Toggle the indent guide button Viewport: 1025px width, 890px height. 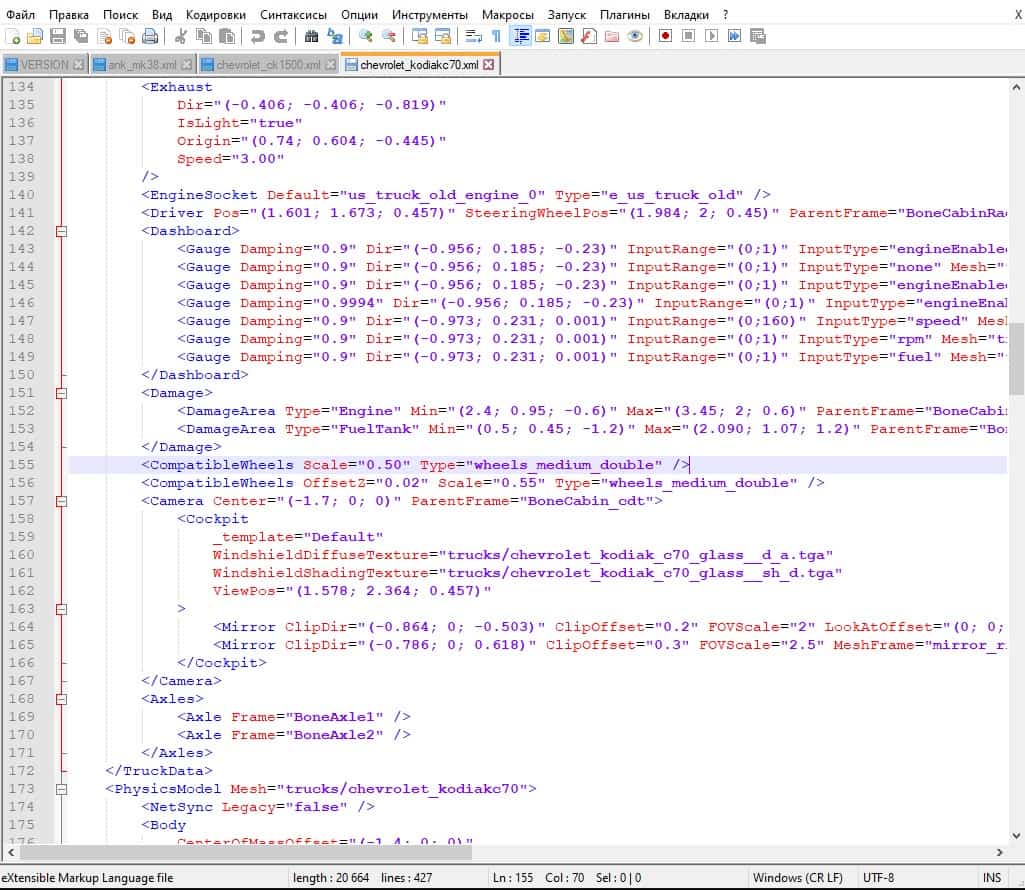click(521, 37)
